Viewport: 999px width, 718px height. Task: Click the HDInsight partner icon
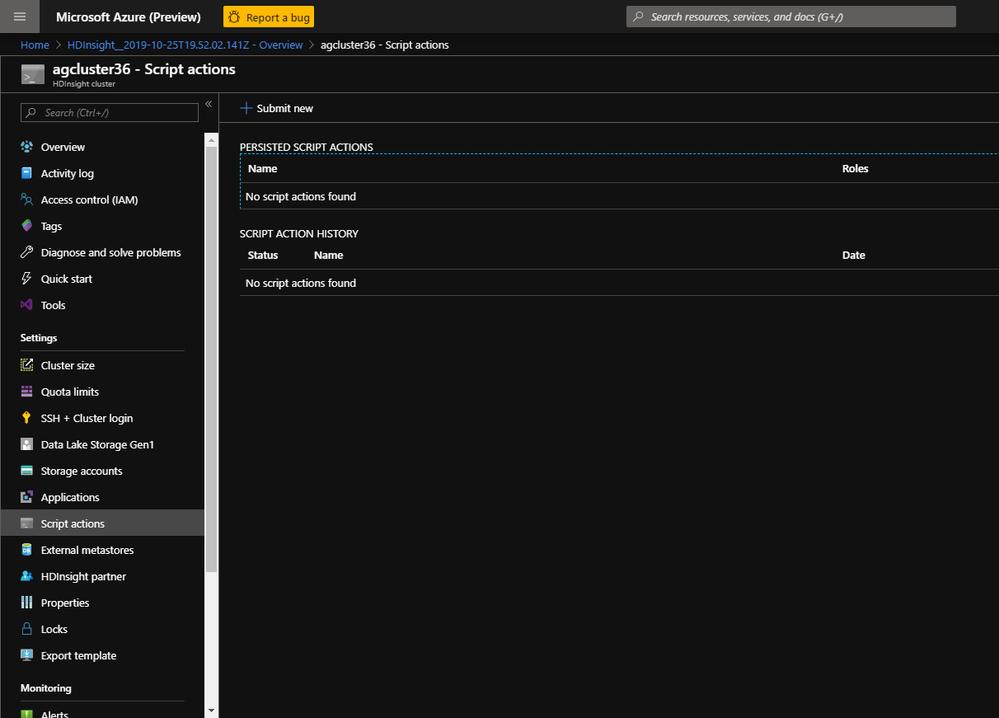[x=27, y=576]
